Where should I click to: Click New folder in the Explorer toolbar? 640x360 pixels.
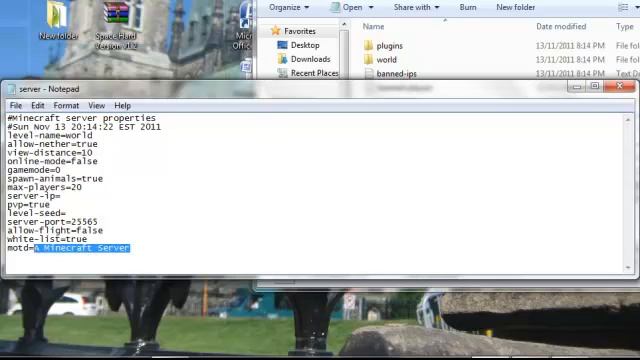[516, 7]
